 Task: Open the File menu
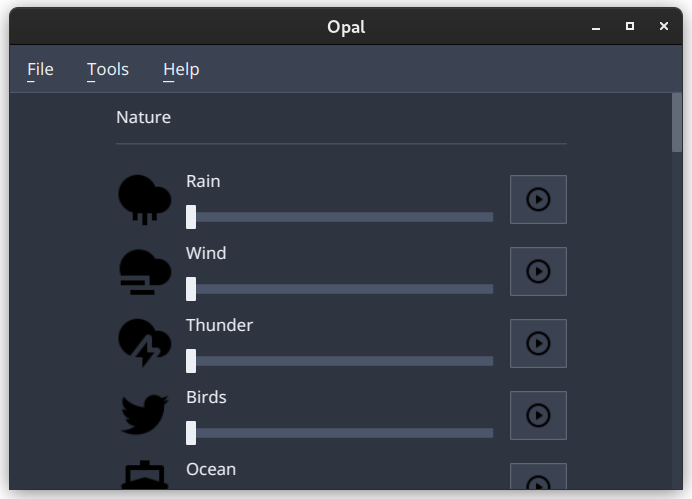[40, 69]
